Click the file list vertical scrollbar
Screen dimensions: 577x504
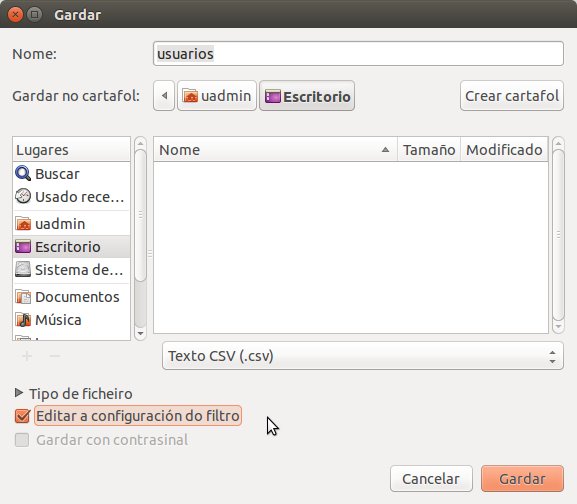coord(558,234)
